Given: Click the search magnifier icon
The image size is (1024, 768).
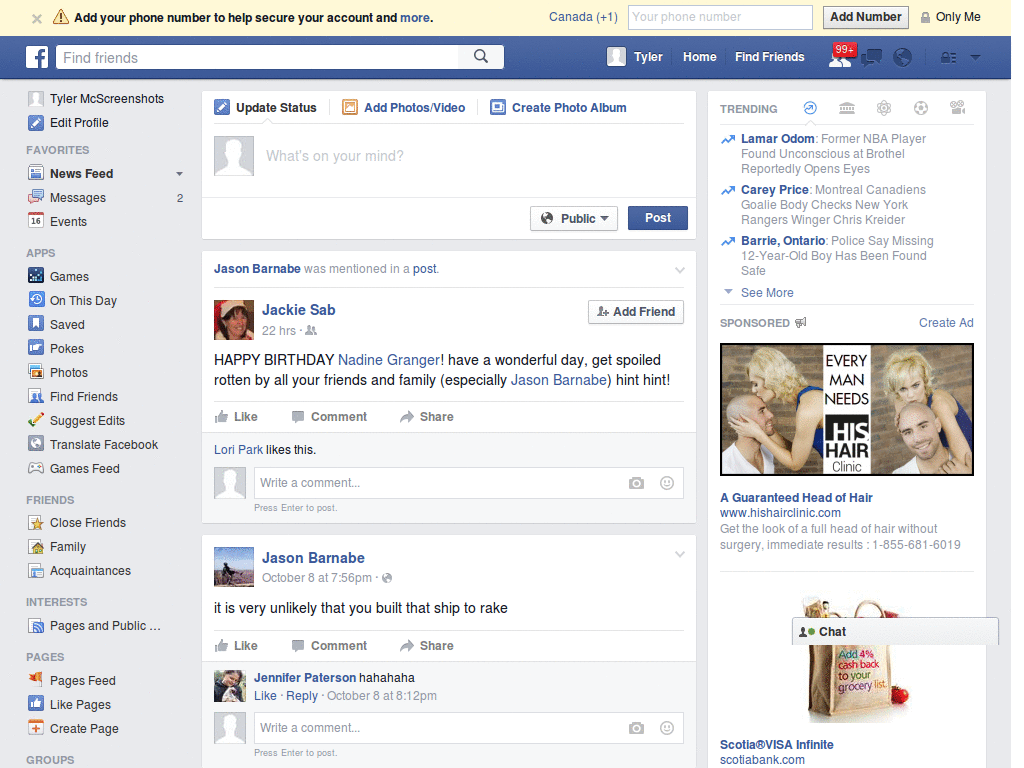Looking at the screenshot, I should pos(481,57).
